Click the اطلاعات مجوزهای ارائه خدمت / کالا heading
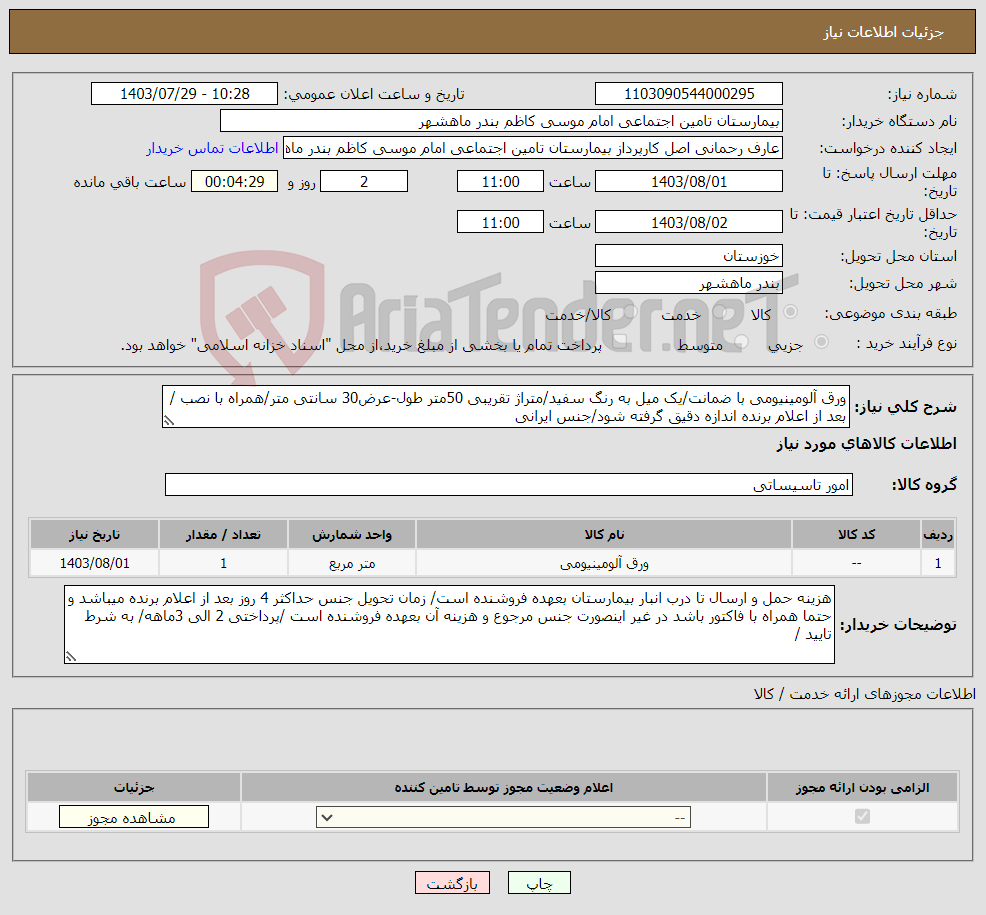The height and width of the screenshot is (915, 986). (x=865, y=694)
